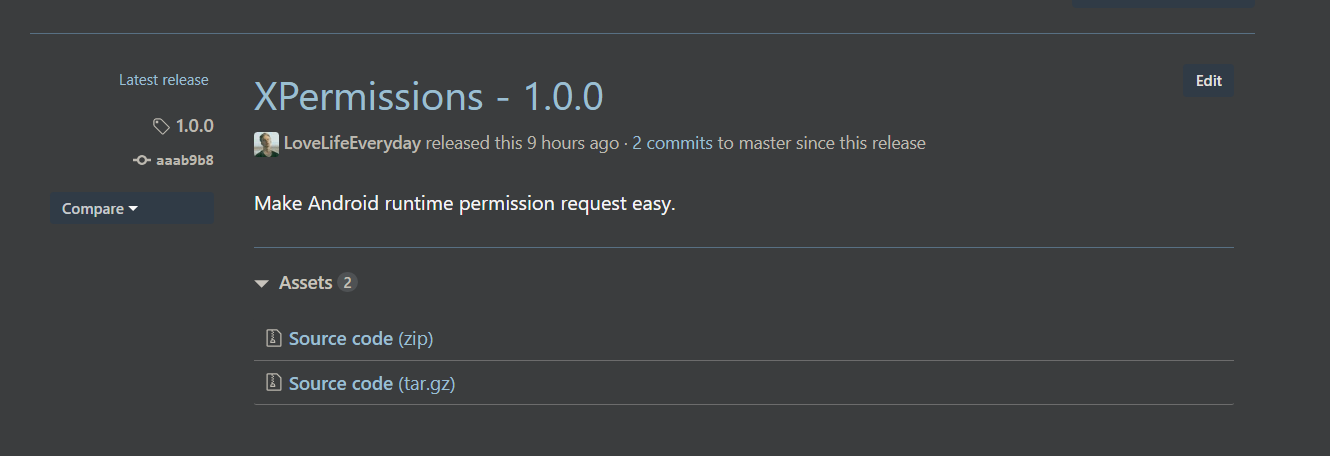The image size is (1330, 456).
Task: Click the commit icon beside aaab9b8
Action: click(142, 160)
